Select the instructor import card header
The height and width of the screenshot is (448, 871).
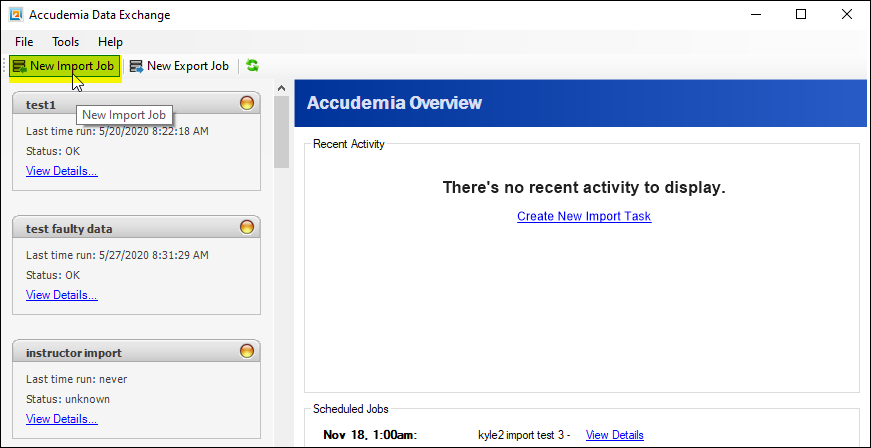tap(136, 351)
